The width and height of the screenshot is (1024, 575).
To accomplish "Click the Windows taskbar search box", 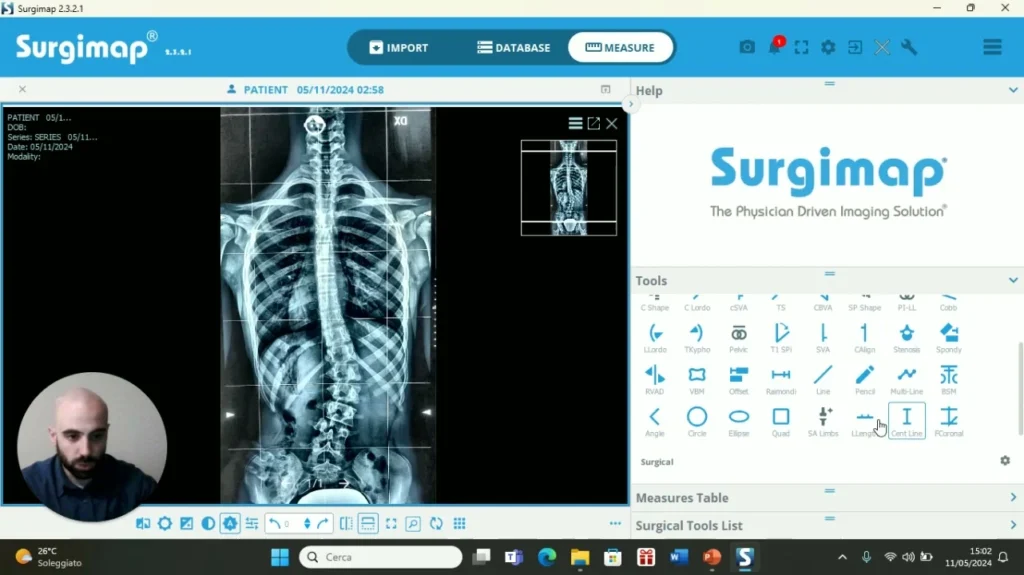I will point(381,557).
